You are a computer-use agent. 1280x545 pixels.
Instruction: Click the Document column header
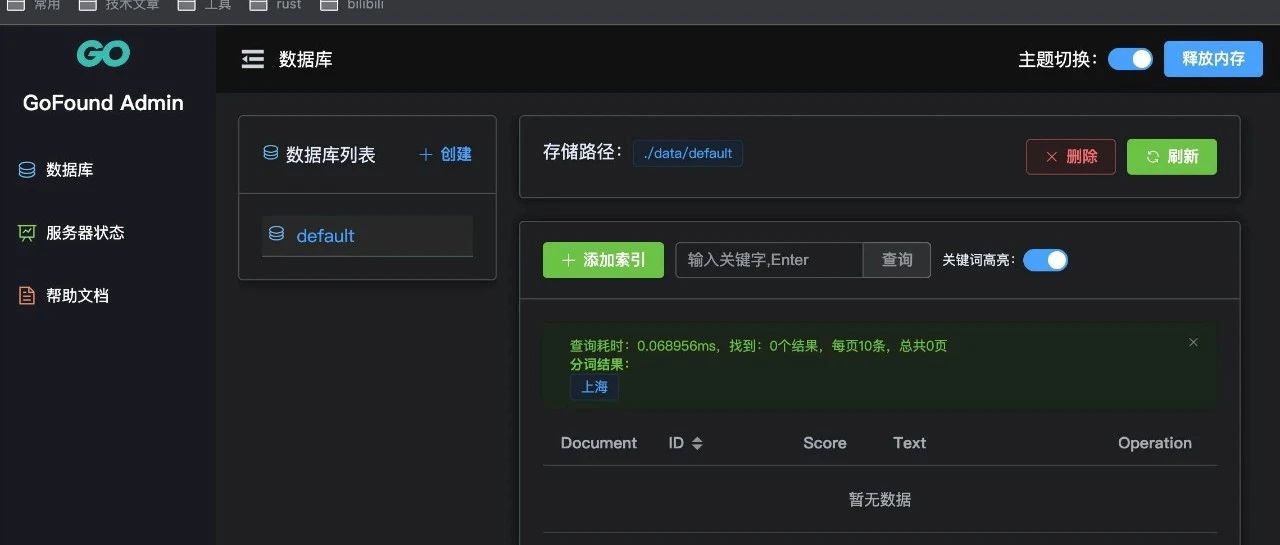[599, 443]
